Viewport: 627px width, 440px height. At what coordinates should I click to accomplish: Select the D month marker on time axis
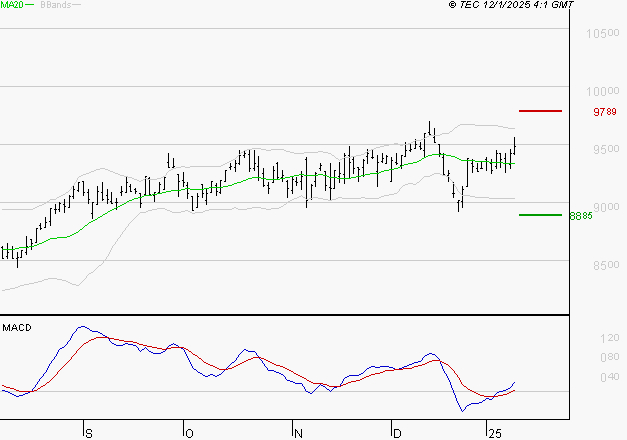click(x=397, y=433)
